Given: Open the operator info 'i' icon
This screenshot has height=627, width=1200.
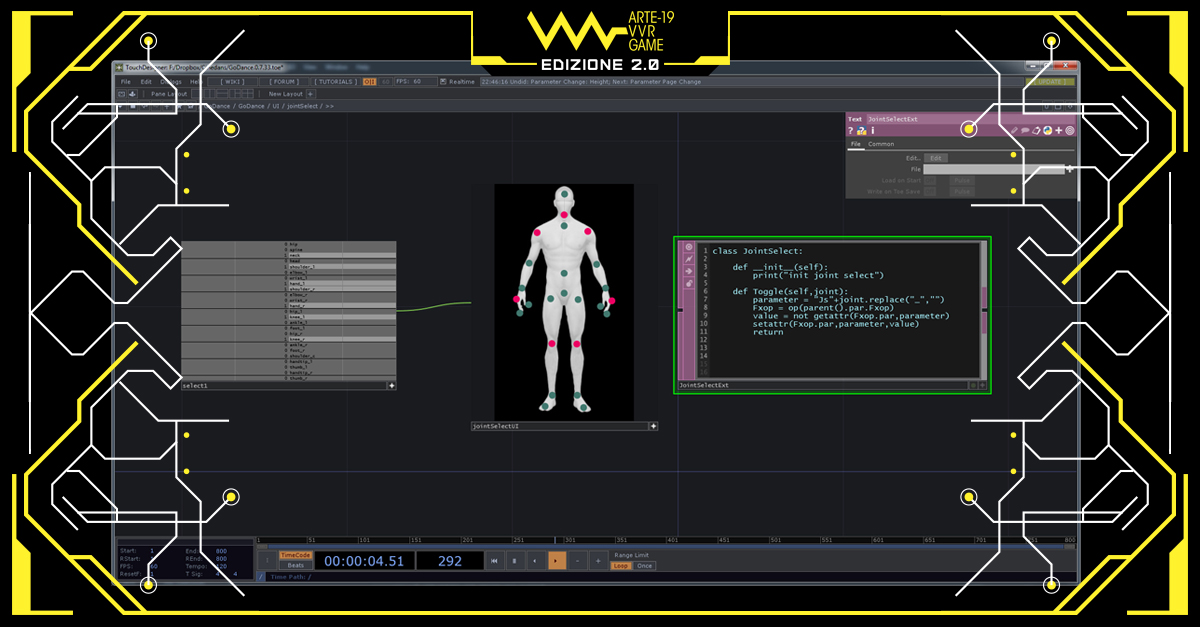Looking at the screenshot, I should point(873,130).
